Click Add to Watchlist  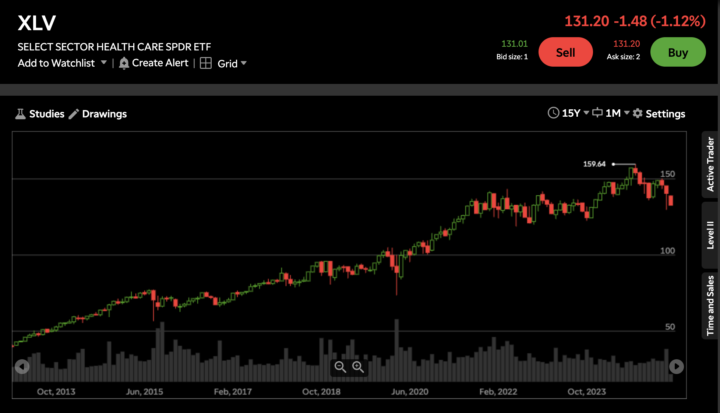[x=56, y=63]
